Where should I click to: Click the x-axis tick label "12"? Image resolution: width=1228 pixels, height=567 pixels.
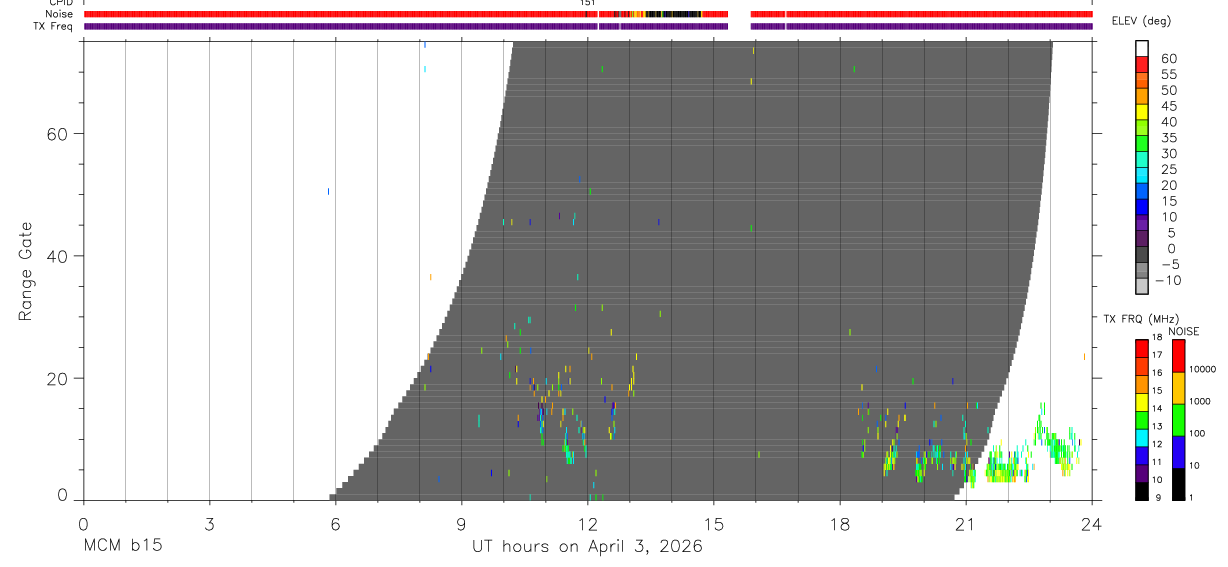587,522
